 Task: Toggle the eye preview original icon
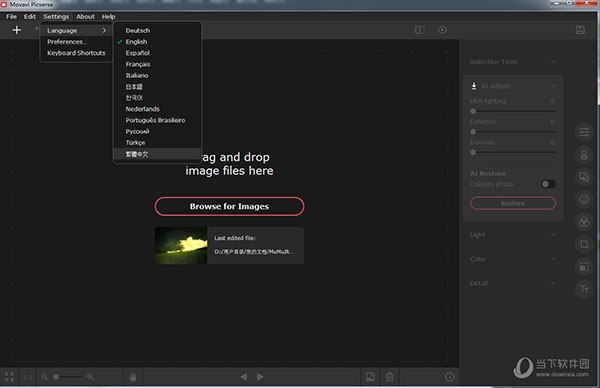[x=442, y=30]
